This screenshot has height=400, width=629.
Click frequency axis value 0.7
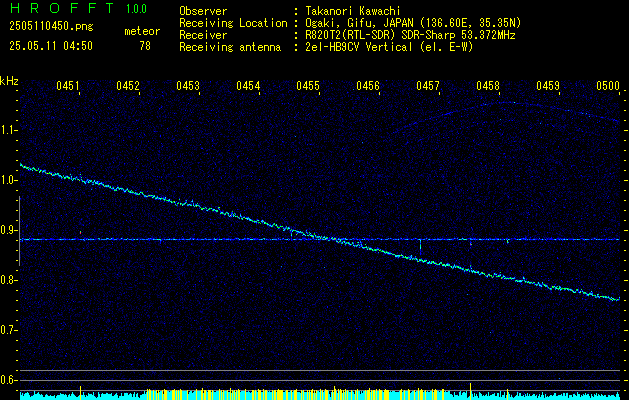click(x=8, y=330)
